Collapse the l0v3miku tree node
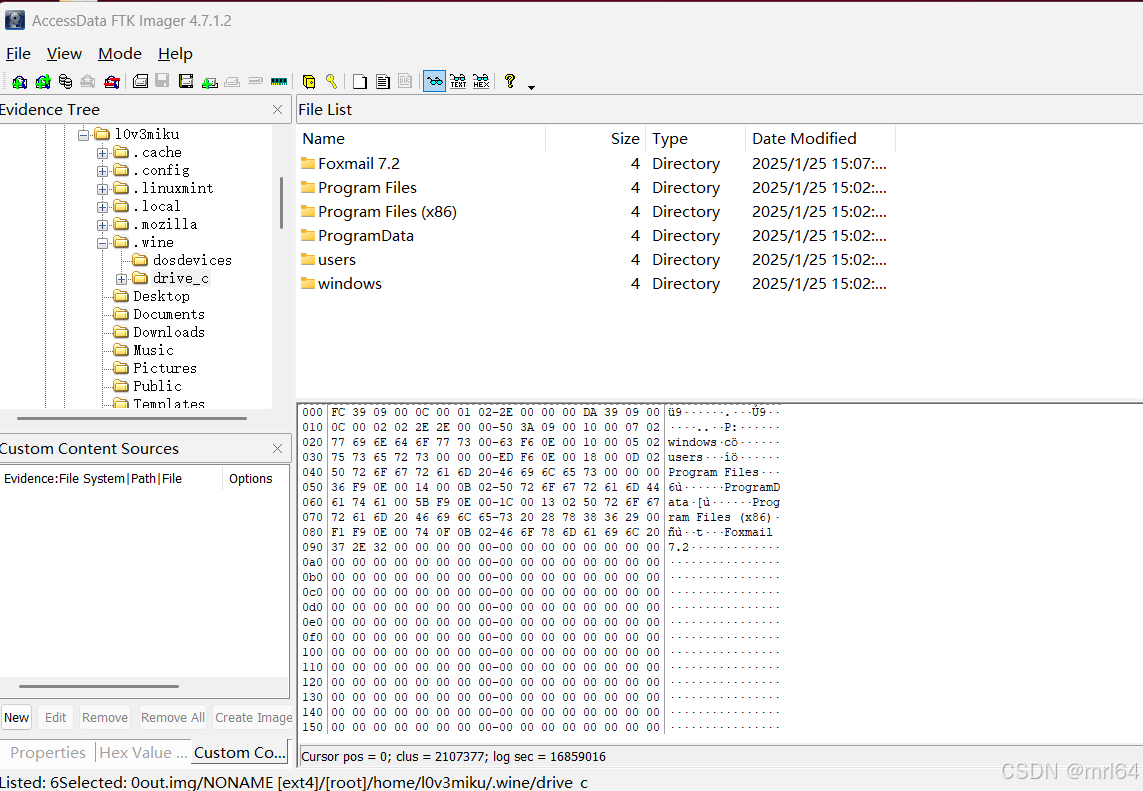 (83, 134)
